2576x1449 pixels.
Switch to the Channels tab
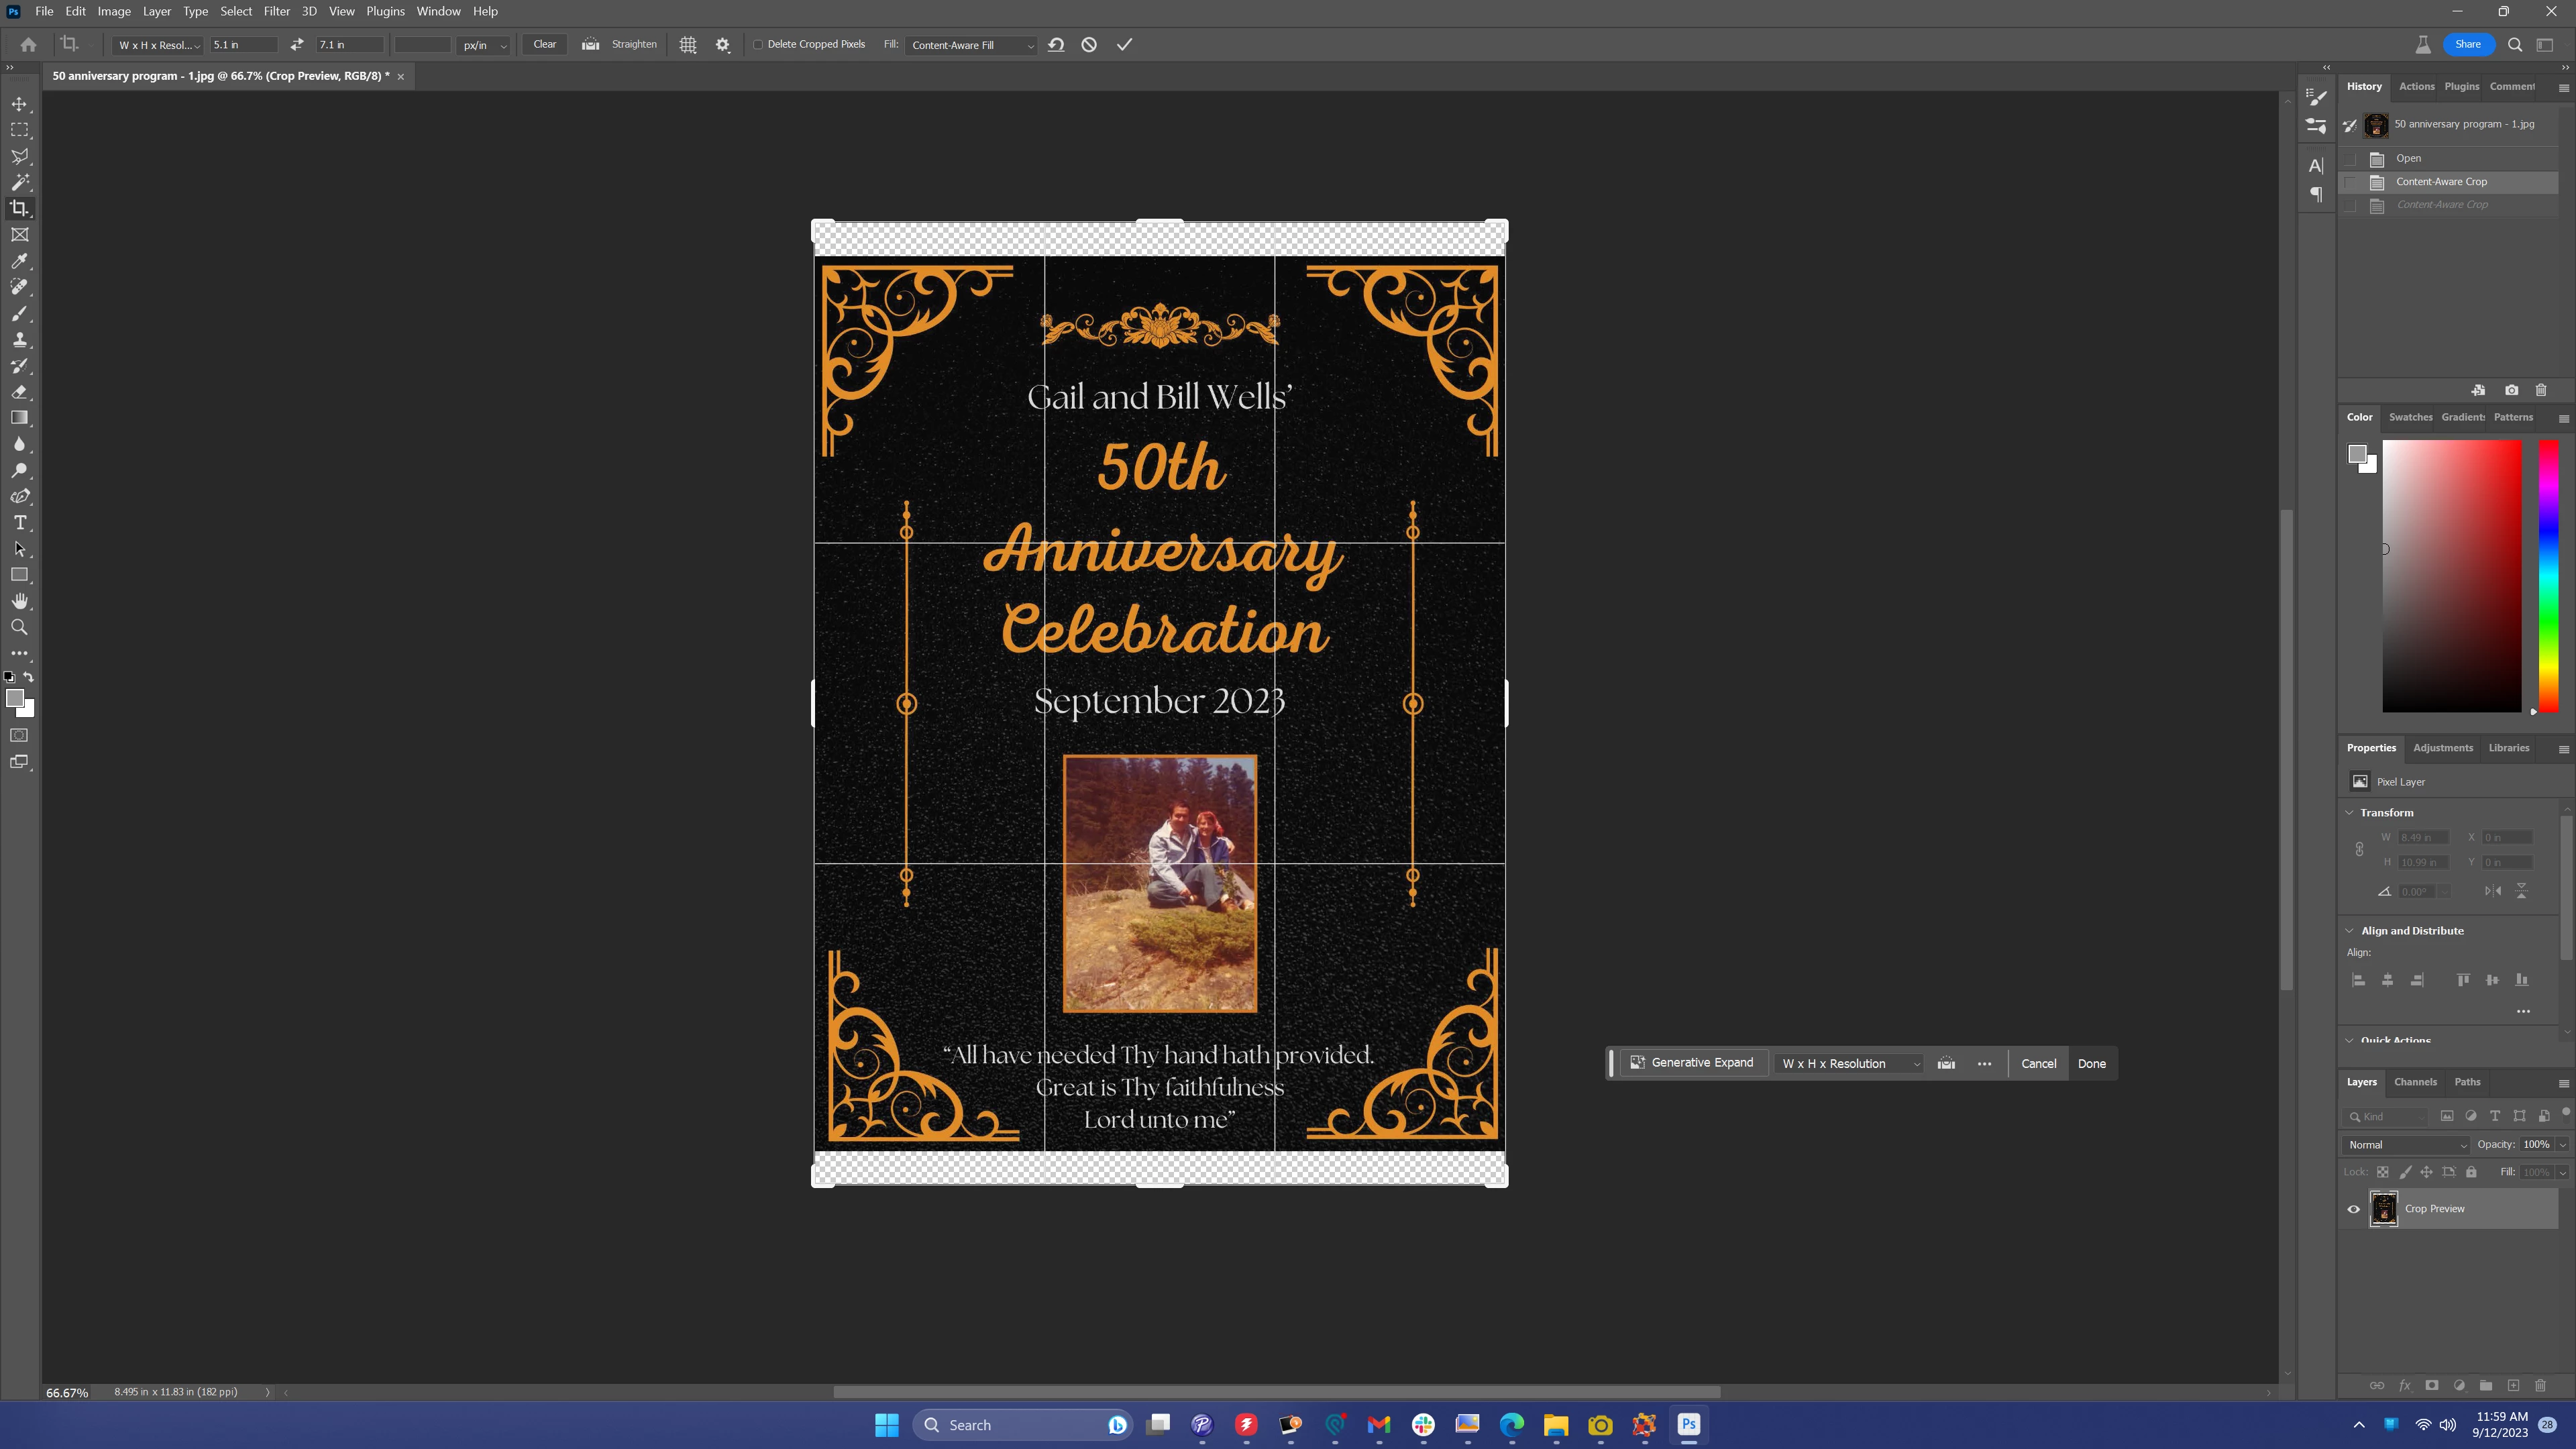(x=2414, y=1082)
